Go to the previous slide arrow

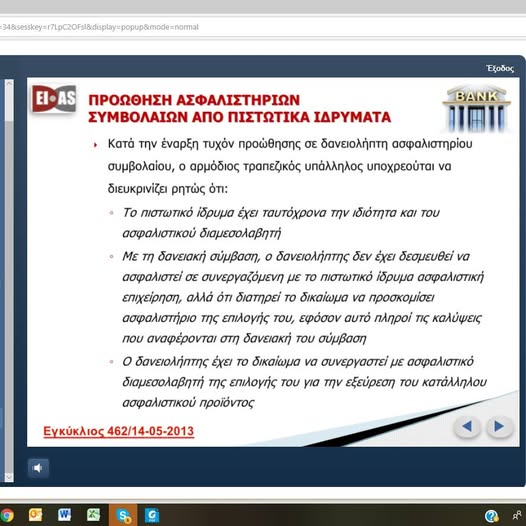pyautogui.click(x=467, y=426)
